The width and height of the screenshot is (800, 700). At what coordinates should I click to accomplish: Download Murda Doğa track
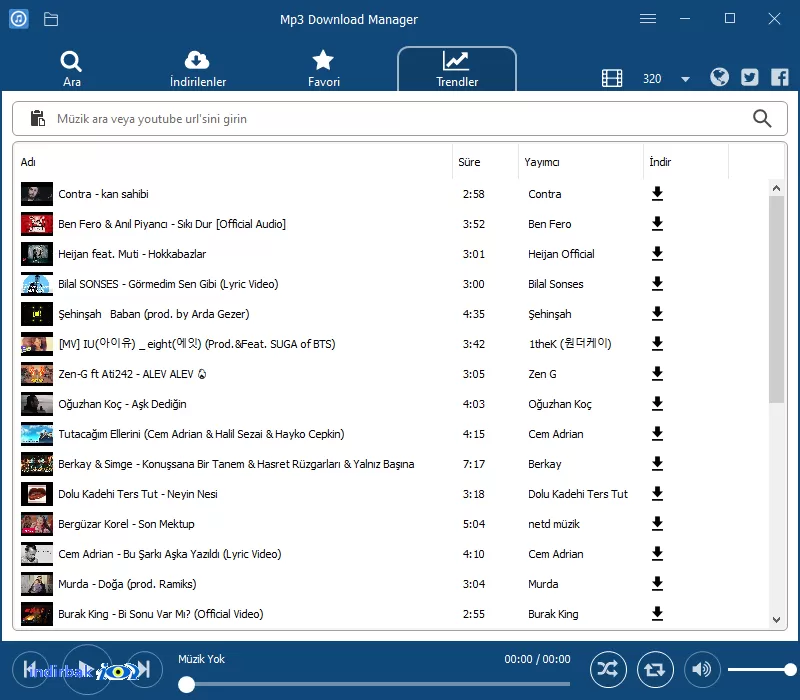[x=657, y=584]
